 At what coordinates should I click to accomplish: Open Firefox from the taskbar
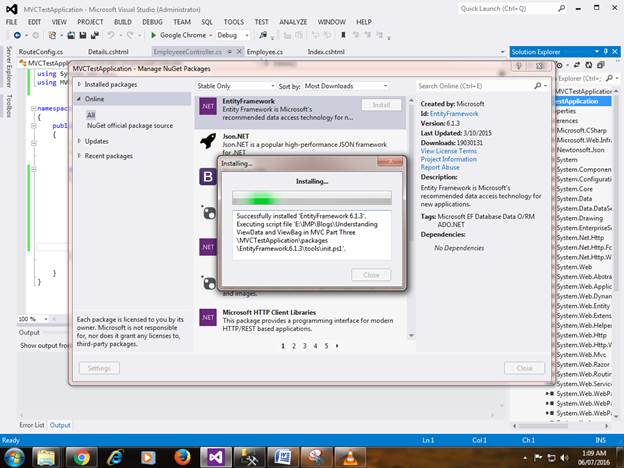(x=182, y=457)
